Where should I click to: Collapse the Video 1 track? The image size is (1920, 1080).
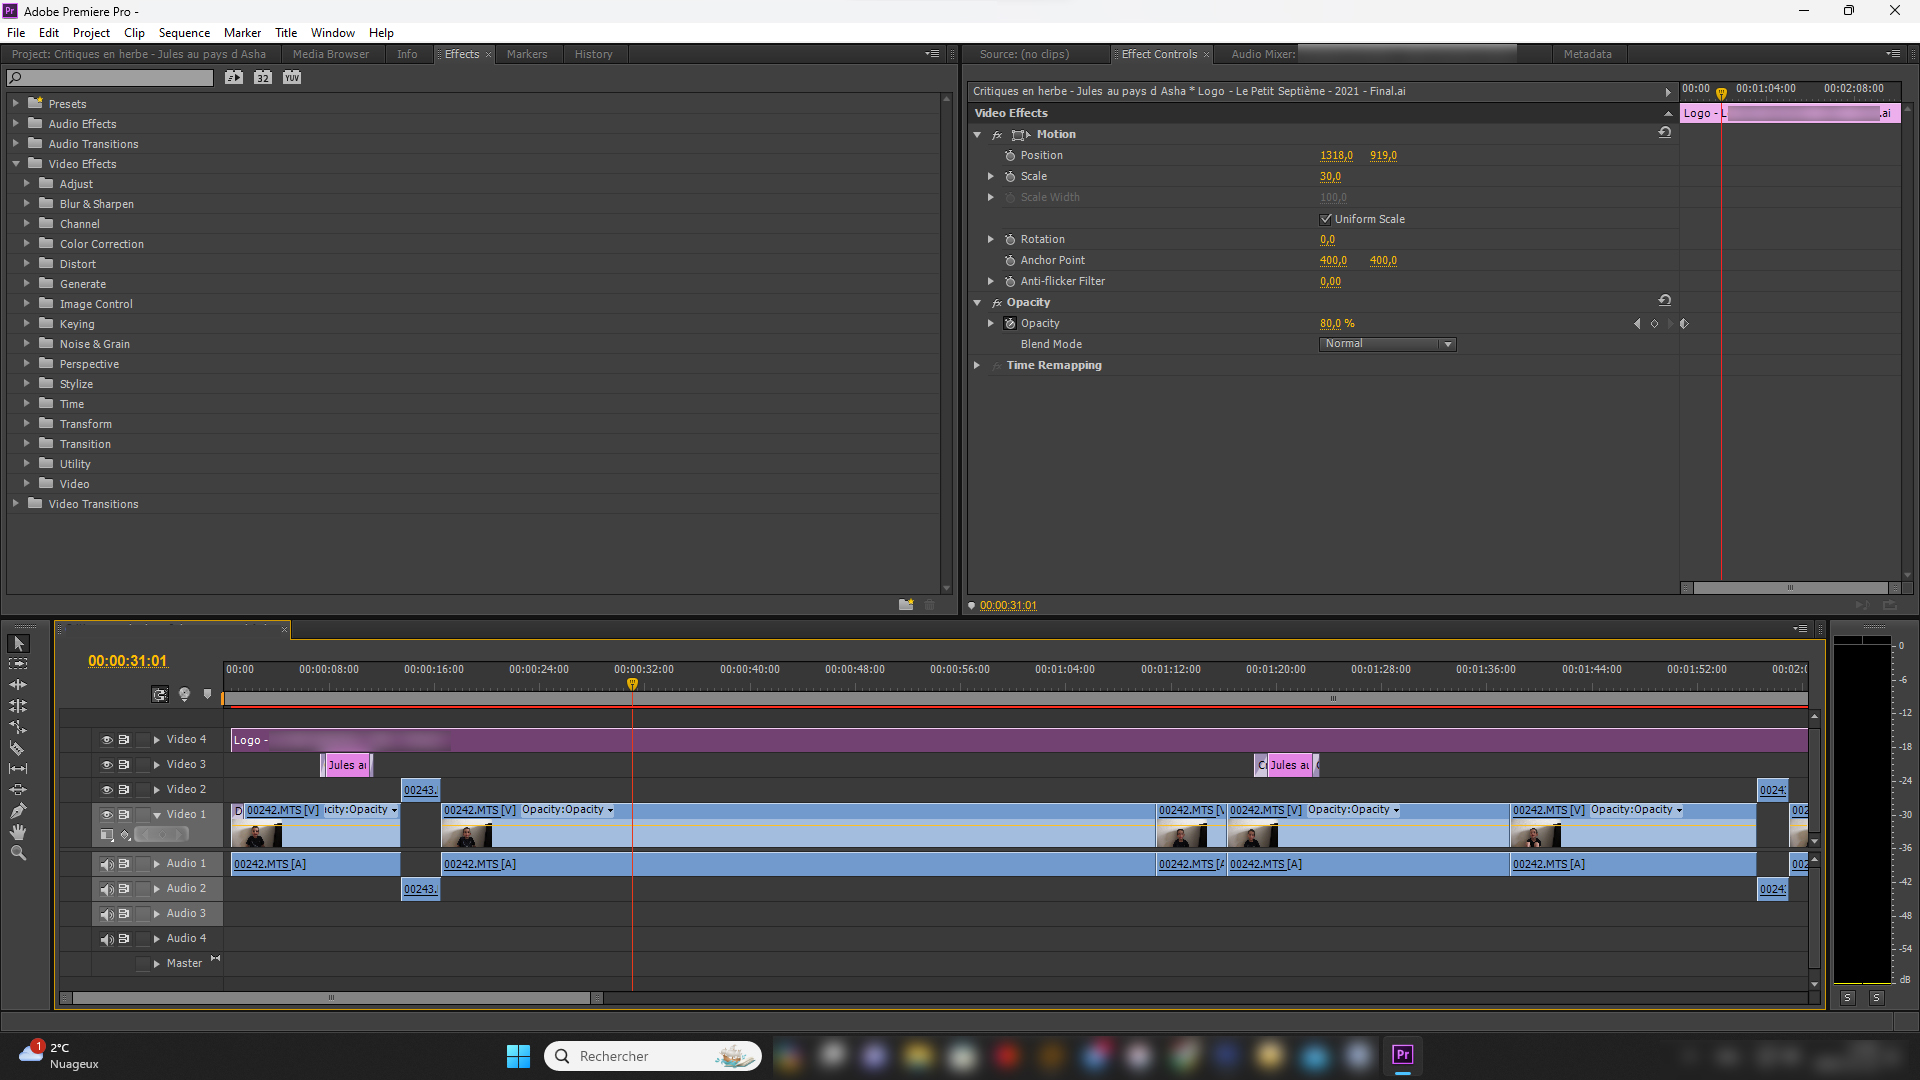pyautogui.click(x=157, y=814)
